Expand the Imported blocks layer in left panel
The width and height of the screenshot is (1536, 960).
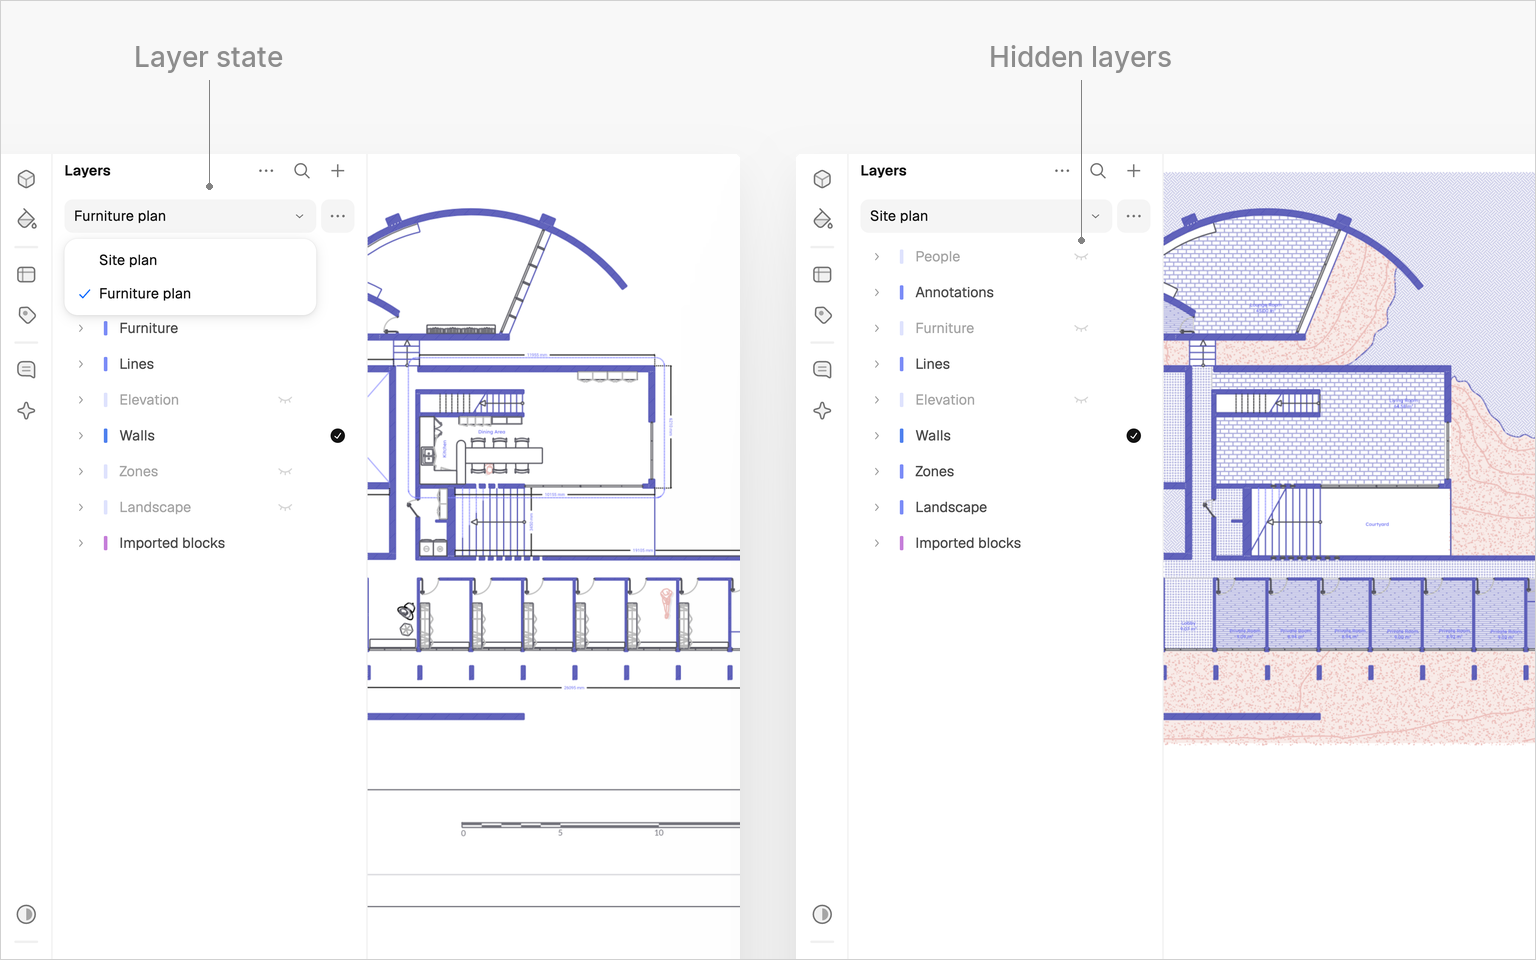coord(81,543)
